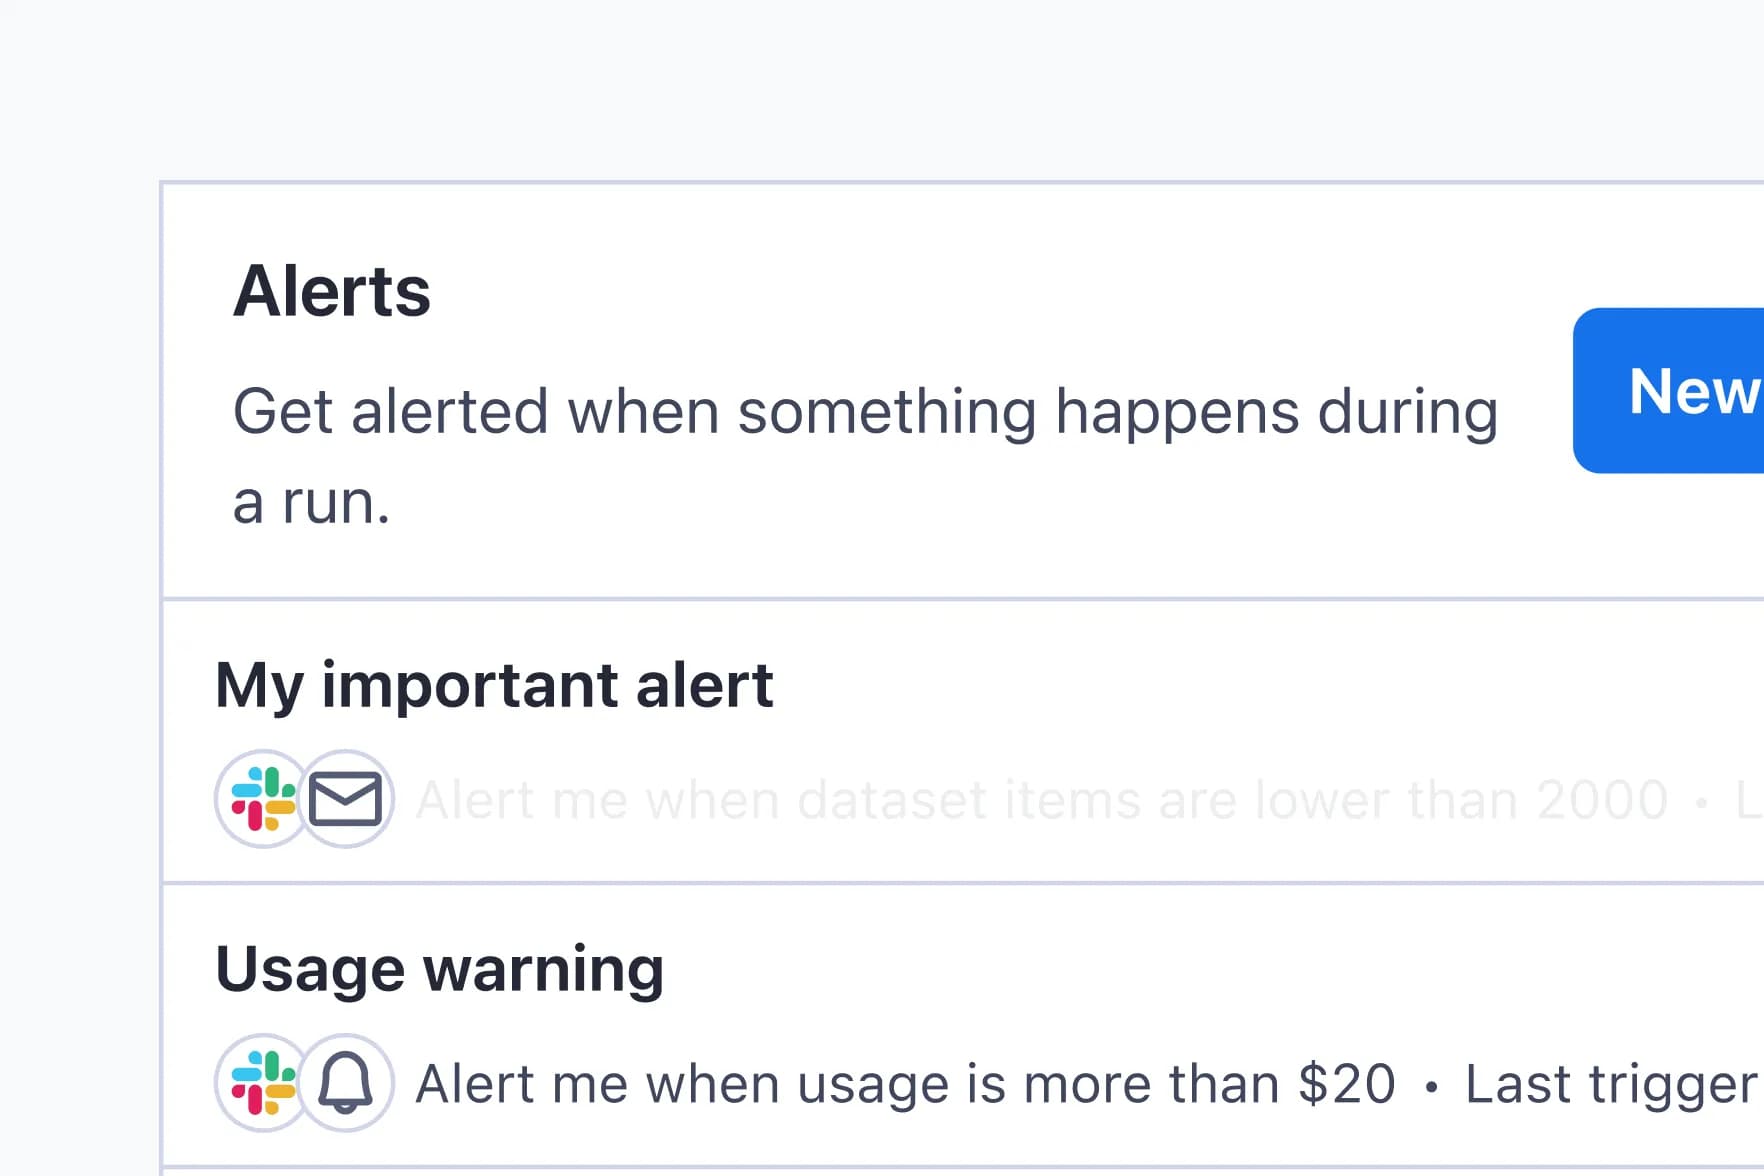Click the $20 threshold value

[x=1346, y=1084]
